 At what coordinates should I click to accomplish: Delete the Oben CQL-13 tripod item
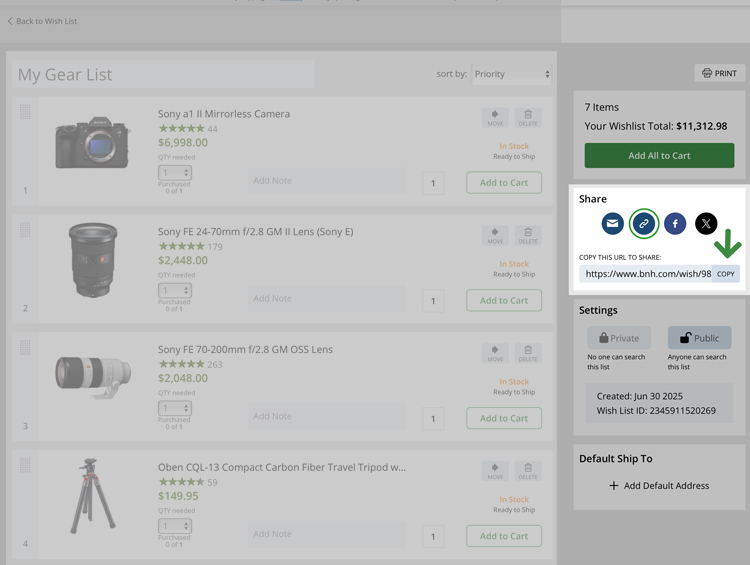[x=528, y=471]
